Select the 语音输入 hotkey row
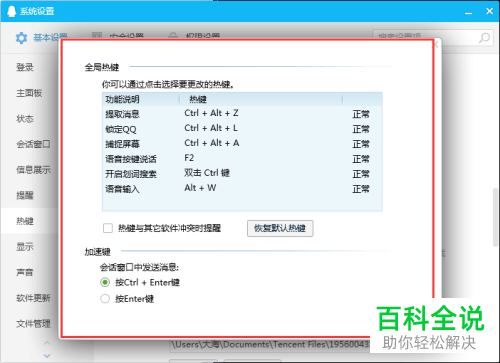 pos(242,189)
